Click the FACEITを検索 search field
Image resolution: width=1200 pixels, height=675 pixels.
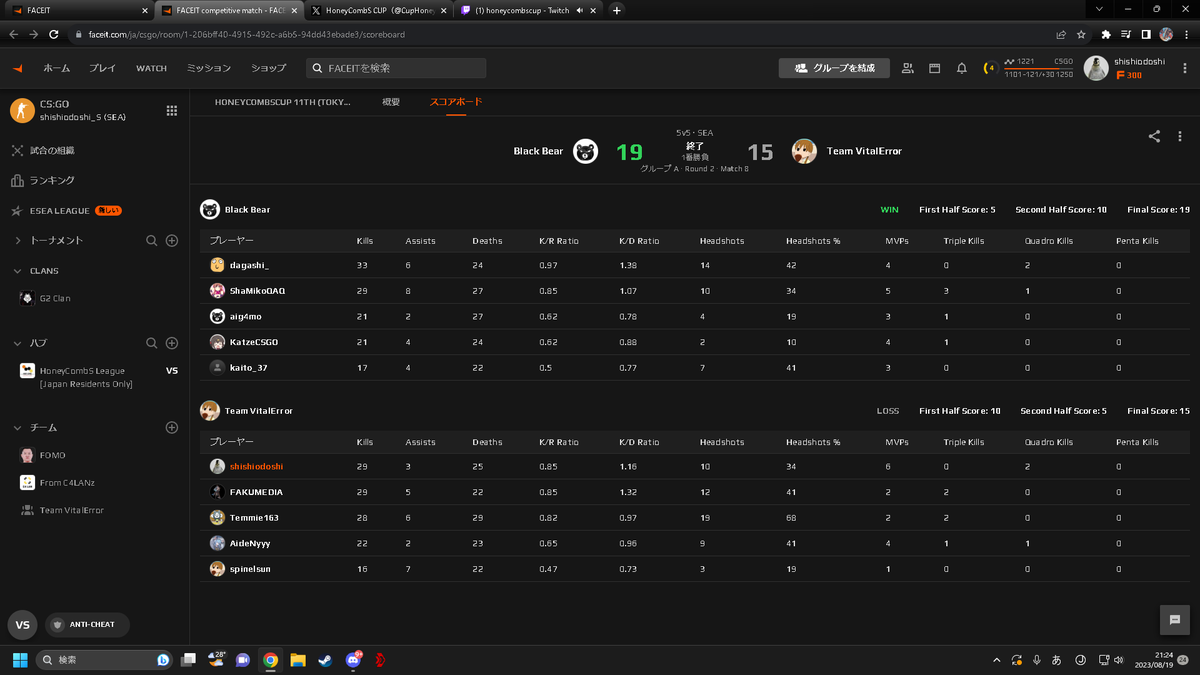395,68
